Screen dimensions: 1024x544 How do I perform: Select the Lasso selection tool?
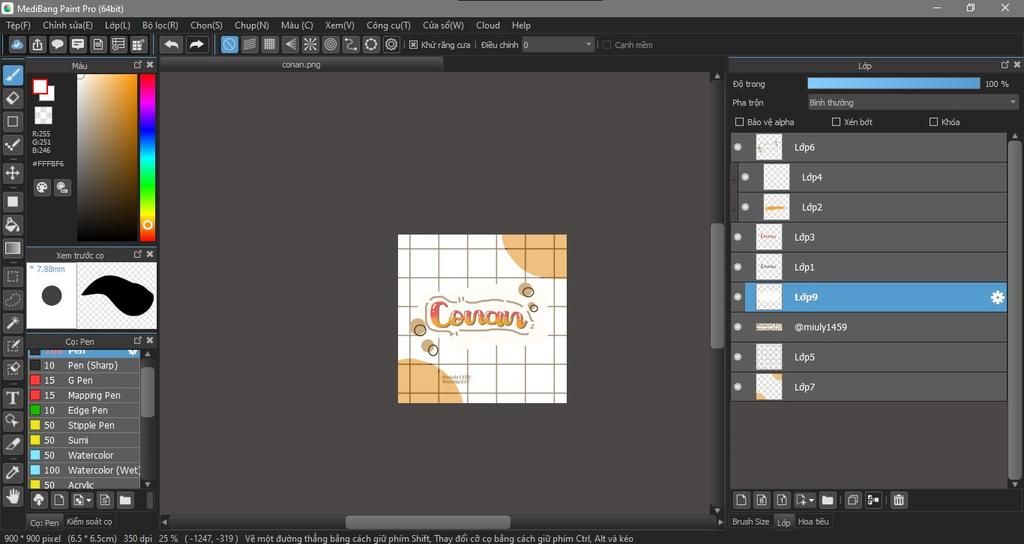pos(12,300)
